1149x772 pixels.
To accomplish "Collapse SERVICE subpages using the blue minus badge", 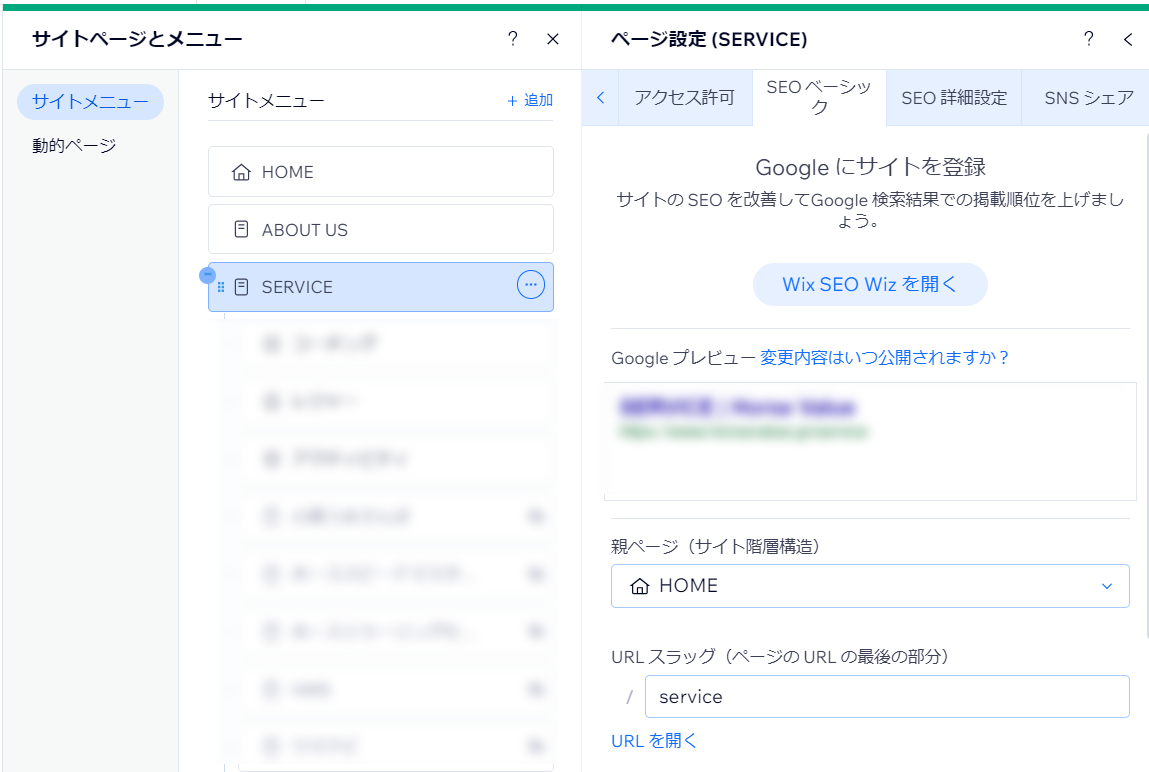I will pos(207,275).
